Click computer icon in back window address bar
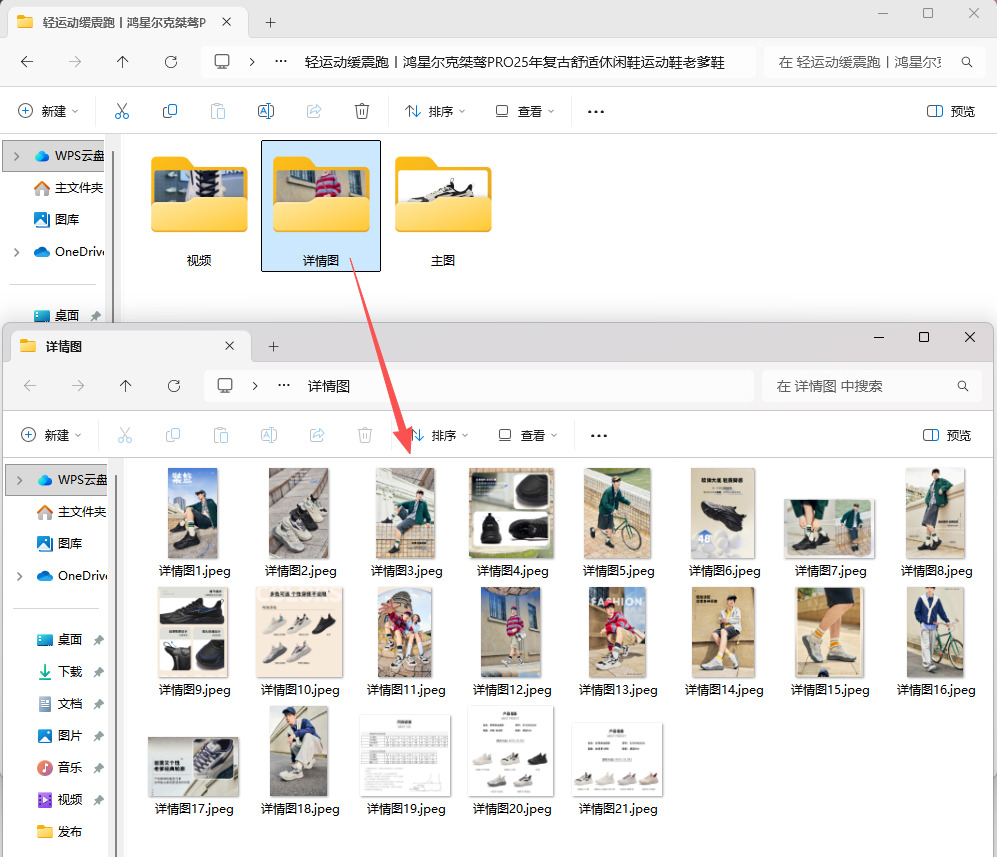Image resolution: width=997 pixels, height=857 pixels. [222, 62]
